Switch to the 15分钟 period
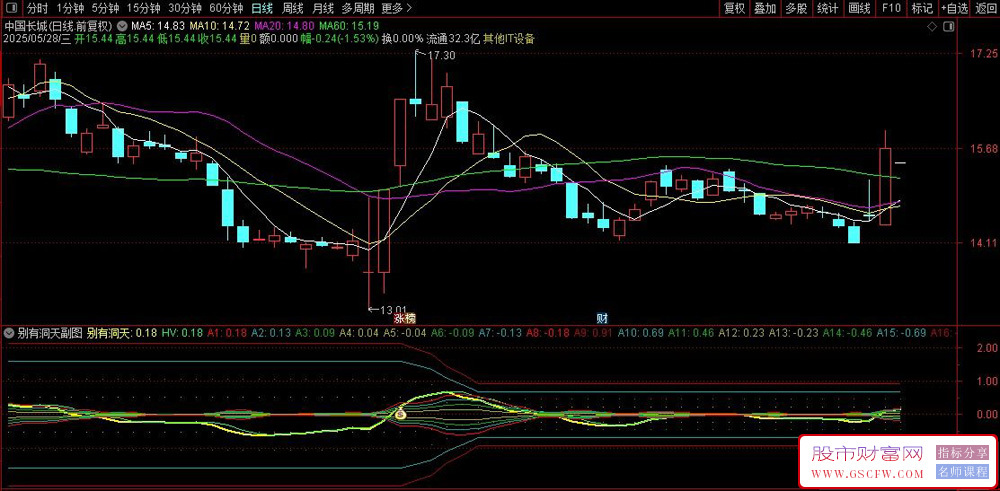 (143, 8)
